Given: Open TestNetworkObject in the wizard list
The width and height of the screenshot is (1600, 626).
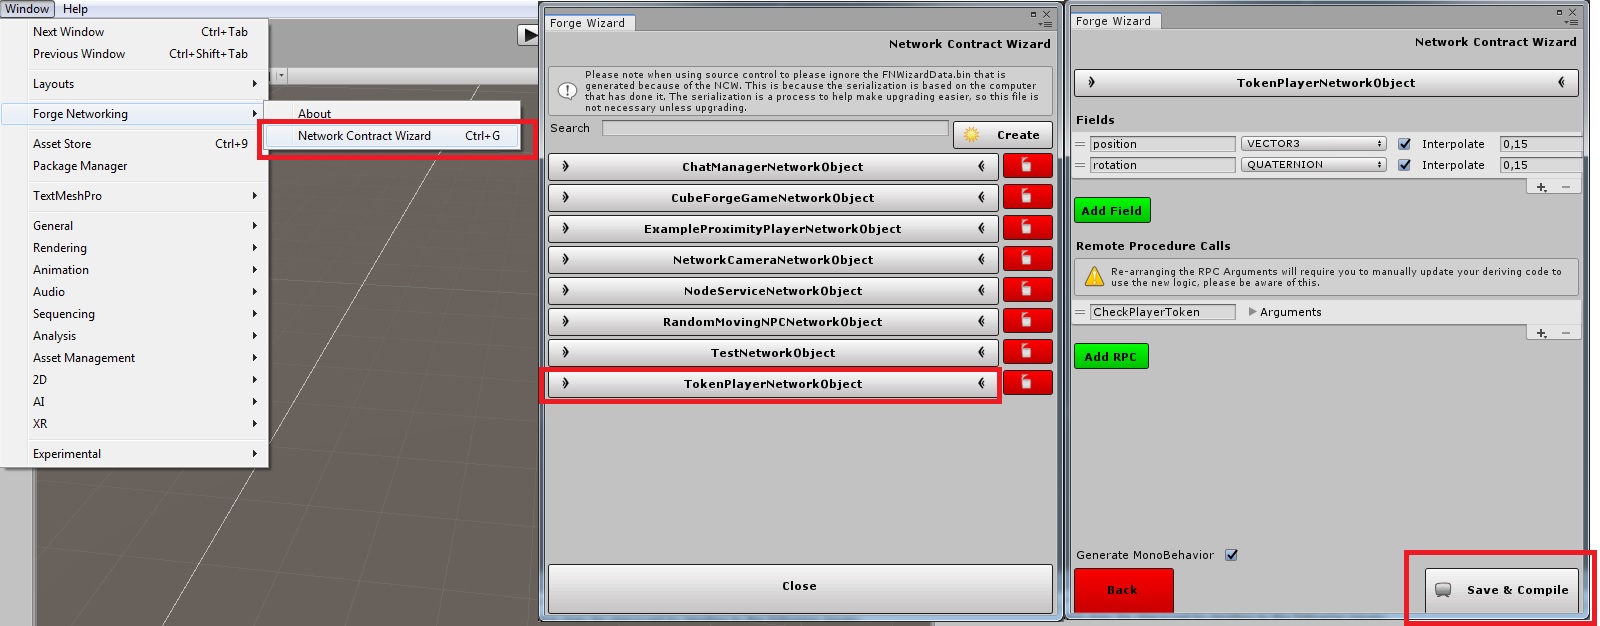Looking at the screenshot, I should 773,353.
